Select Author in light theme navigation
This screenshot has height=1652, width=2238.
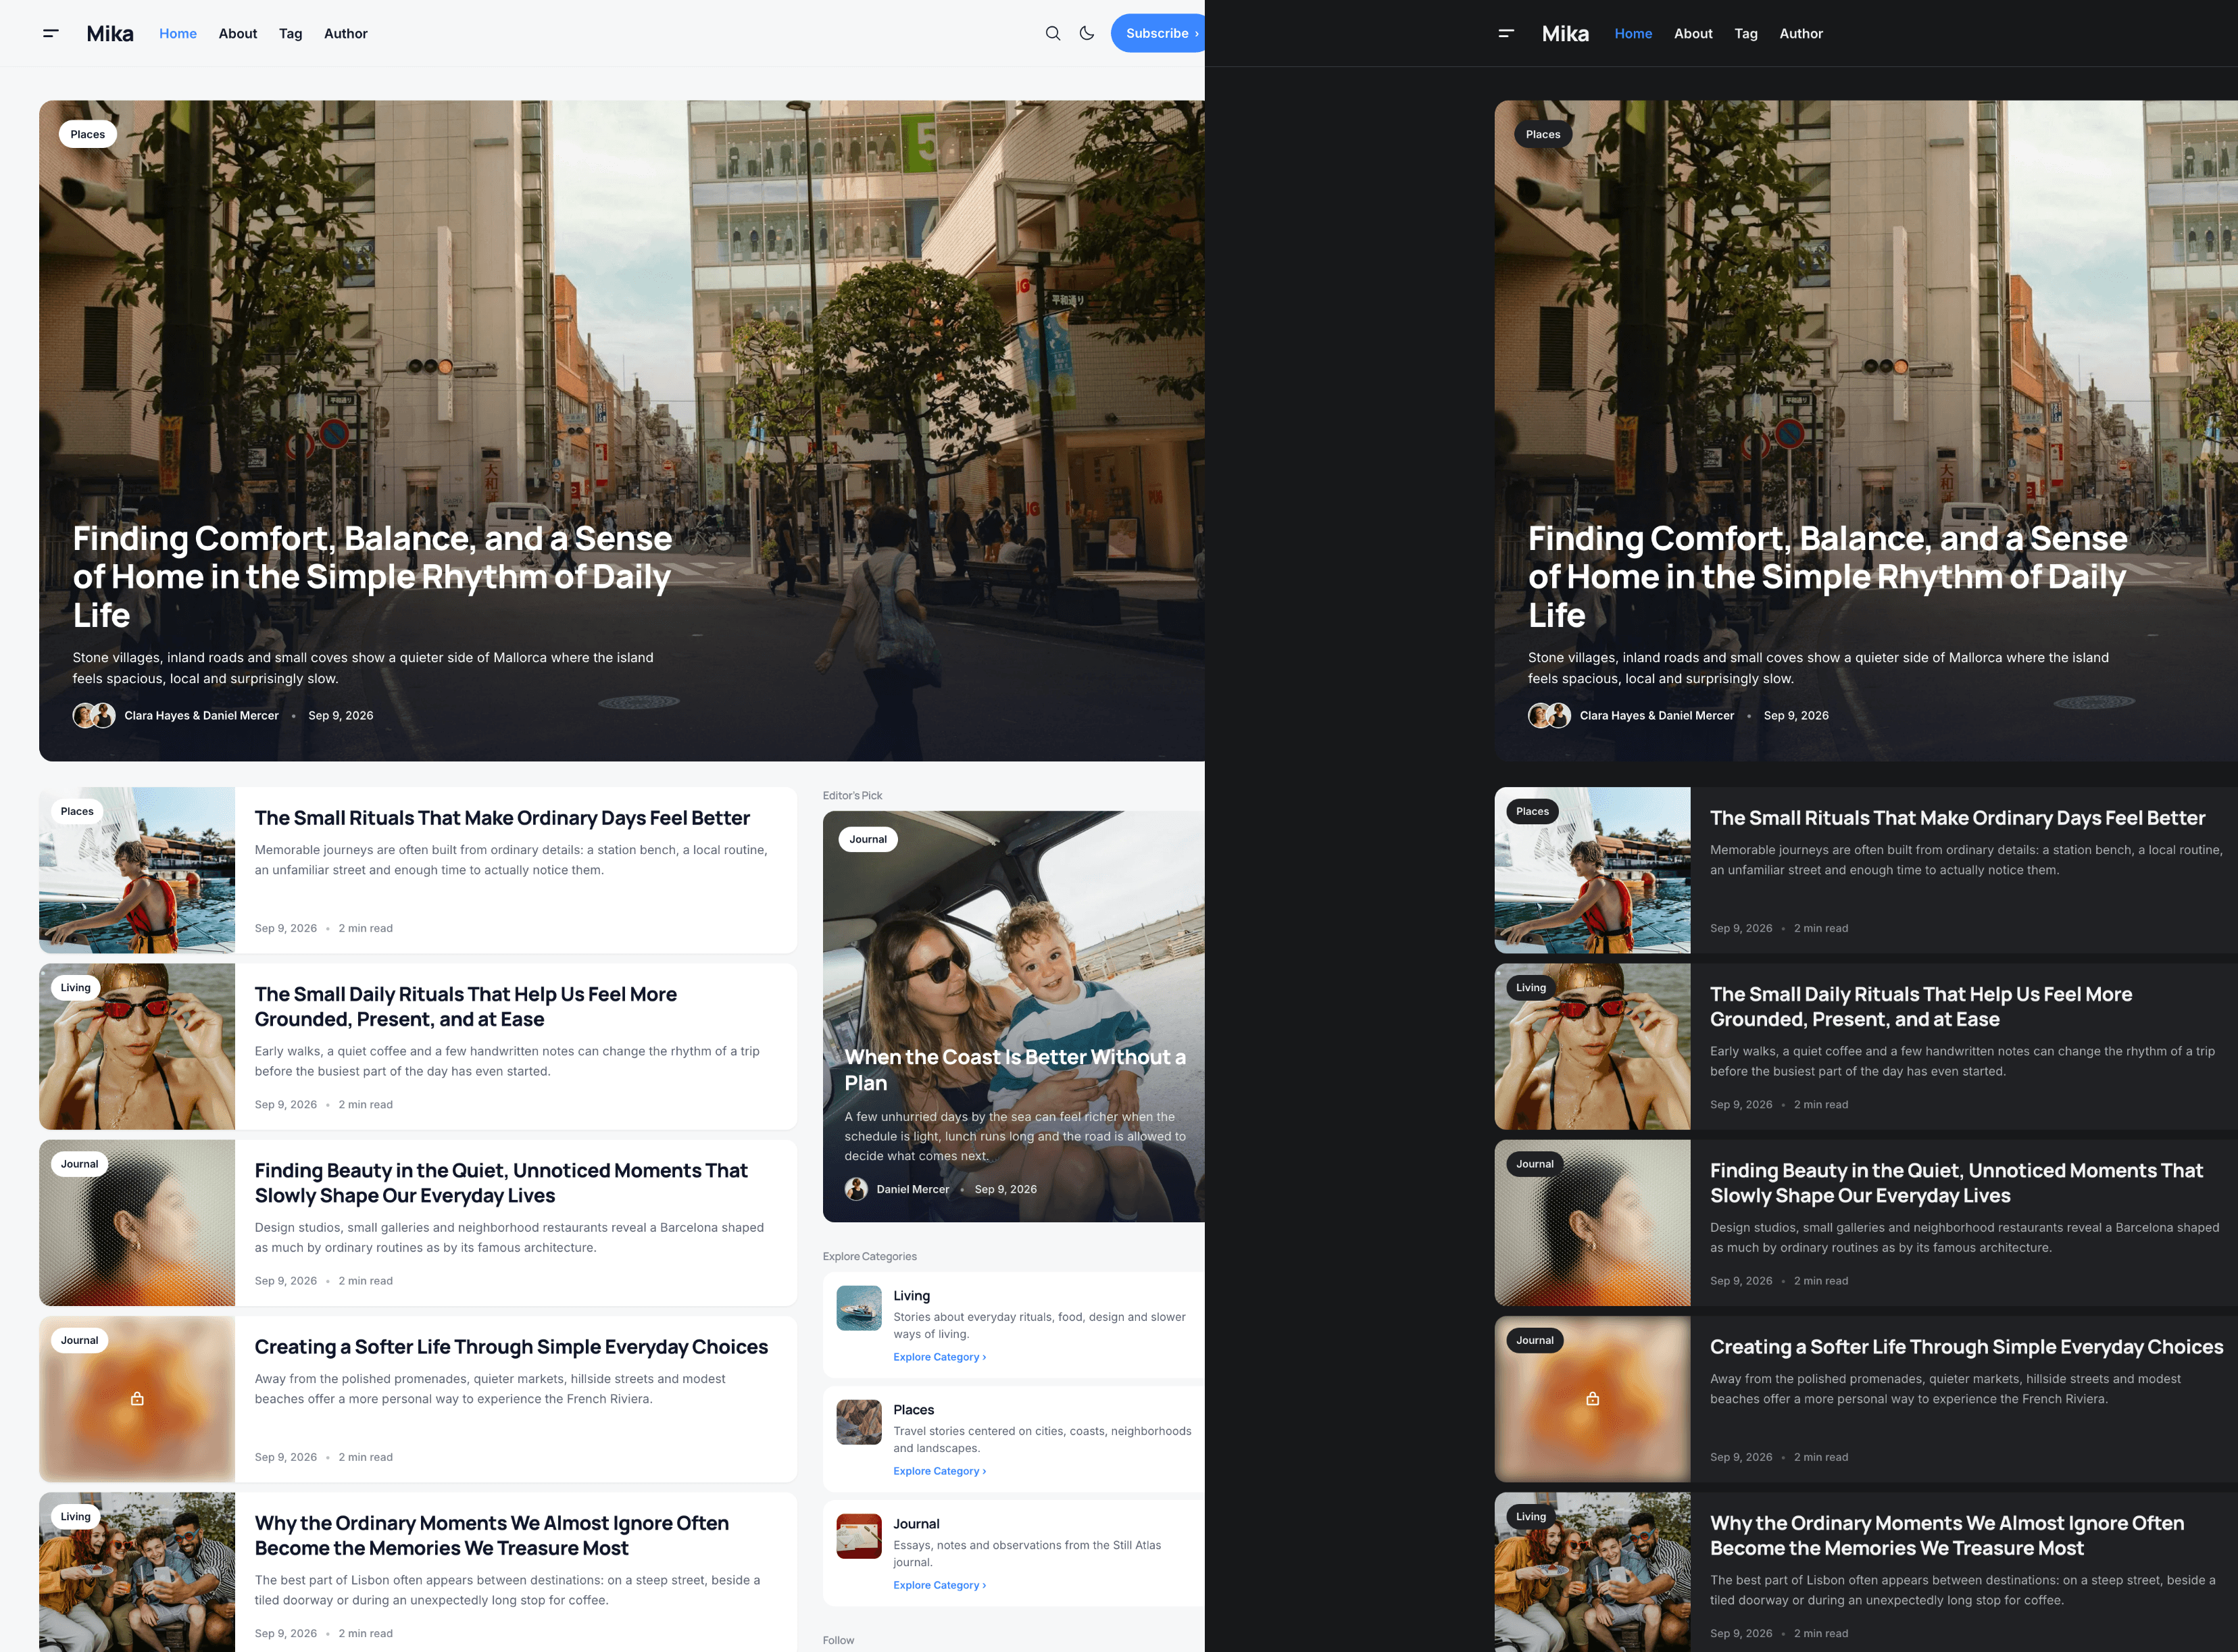pos(346,33)
